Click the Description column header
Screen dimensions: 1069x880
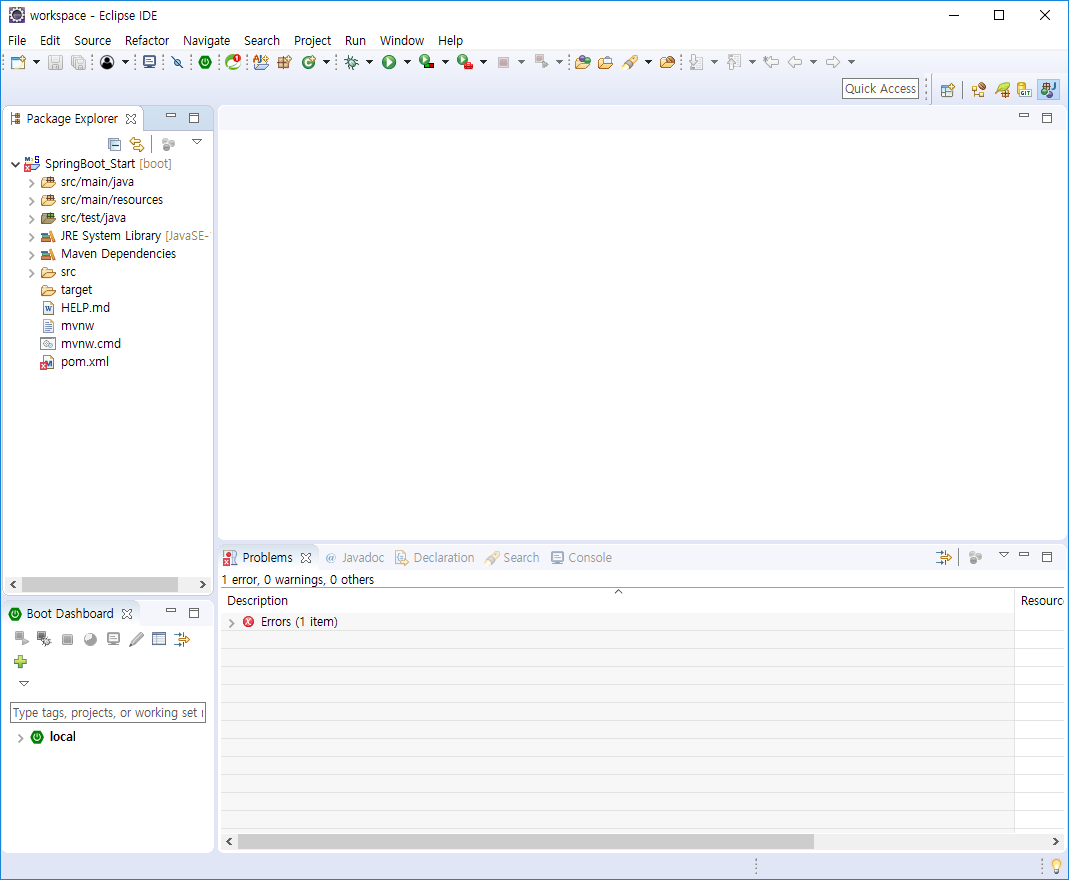(618, 601)
